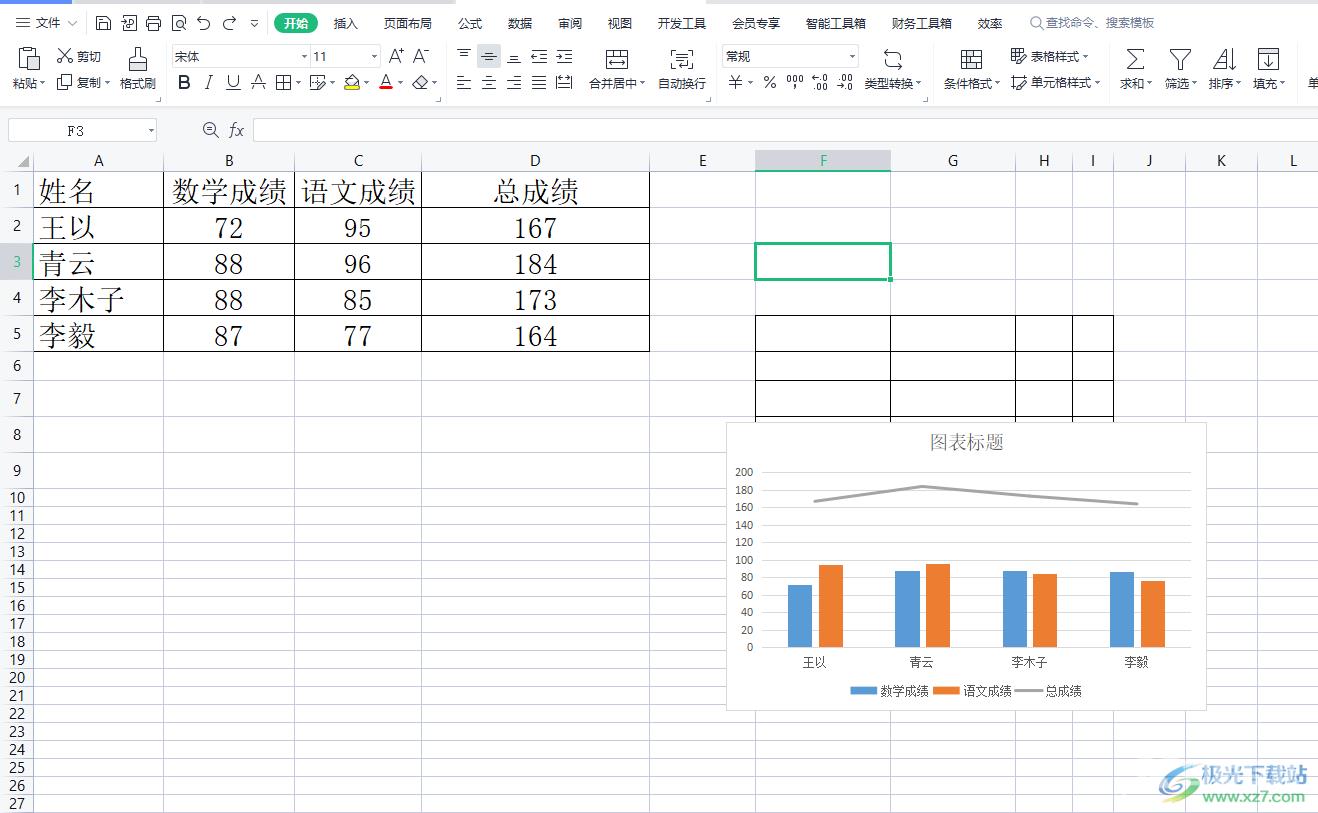Toggle vertical middle alignment

click(x=489, y=56)
